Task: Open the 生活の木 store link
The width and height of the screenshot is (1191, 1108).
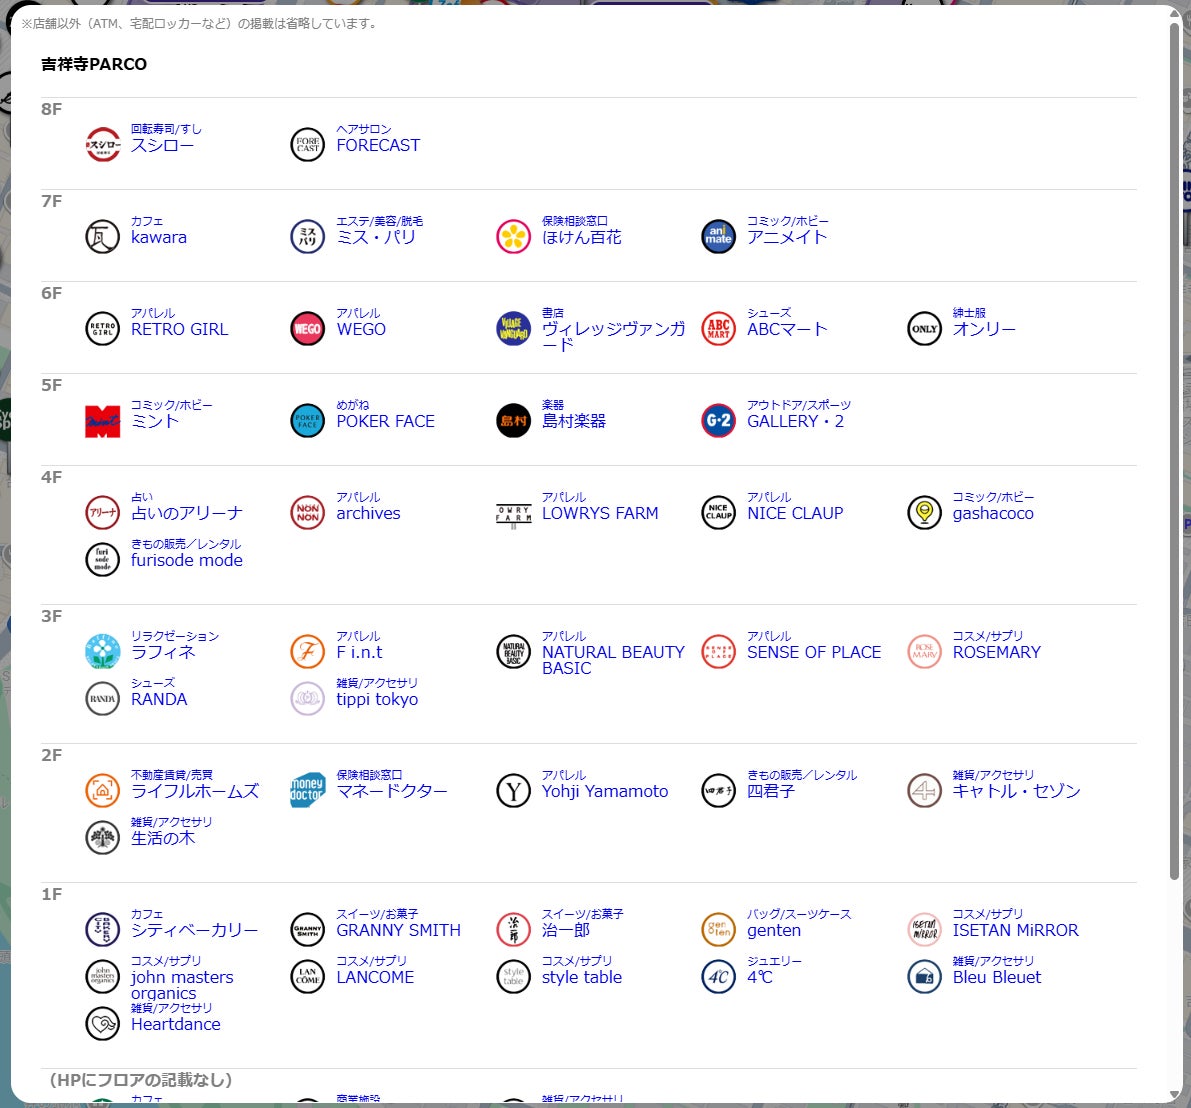Action: tap(163, 838)
